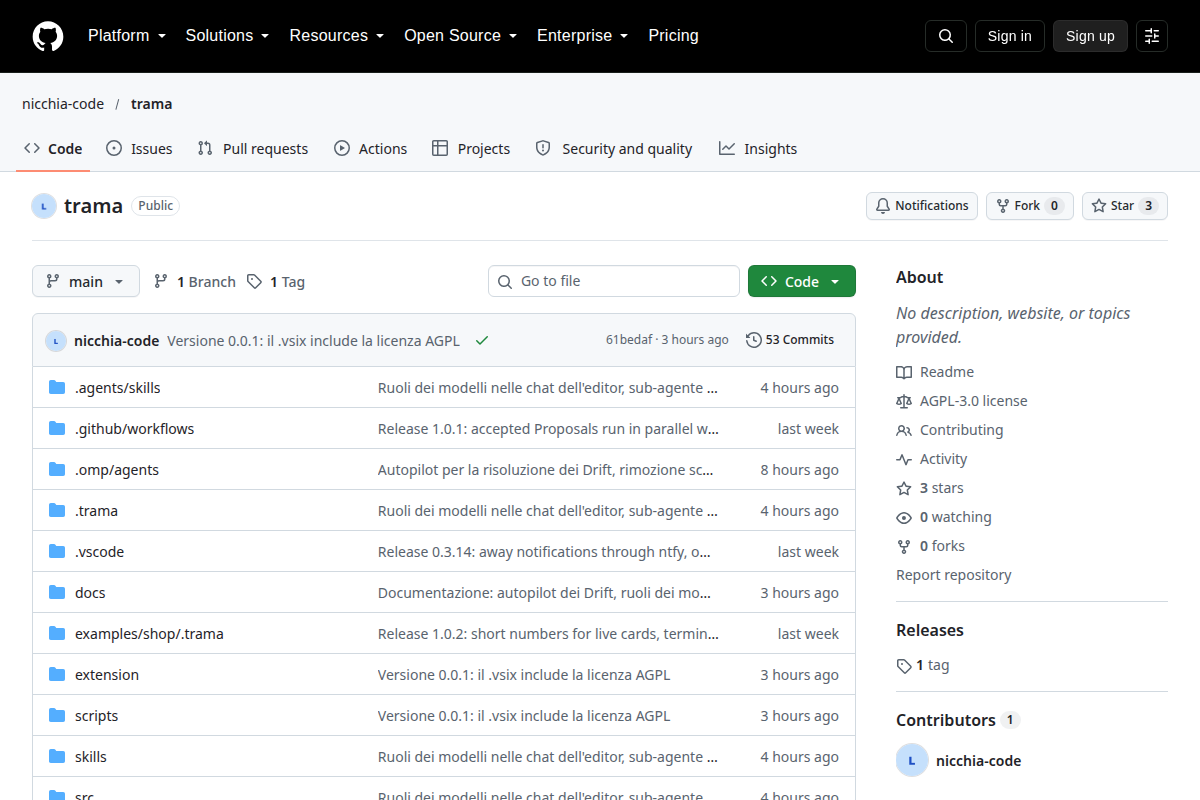Click the nicchia-code avatar beside repo title
Screen dimensions: 1200x800
[x=44, y=206]
